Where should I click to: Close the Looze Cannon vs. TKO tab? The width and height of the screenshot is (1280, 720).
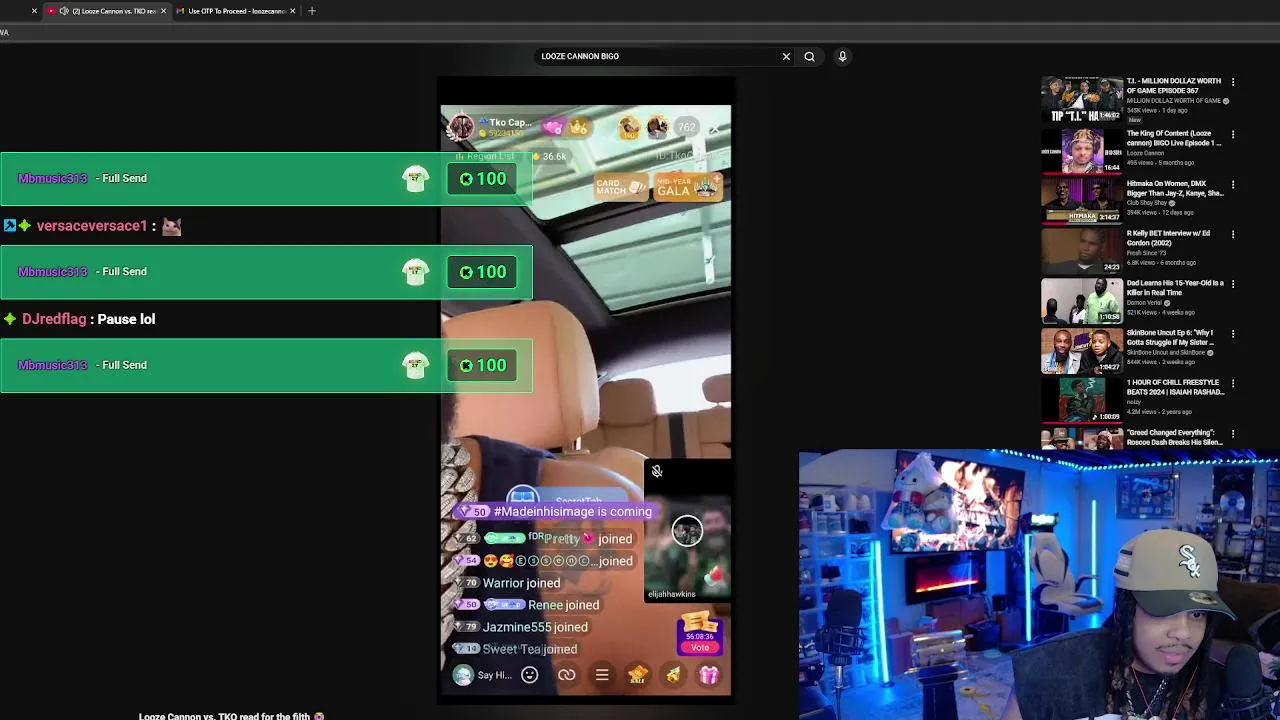coord(163,11)
